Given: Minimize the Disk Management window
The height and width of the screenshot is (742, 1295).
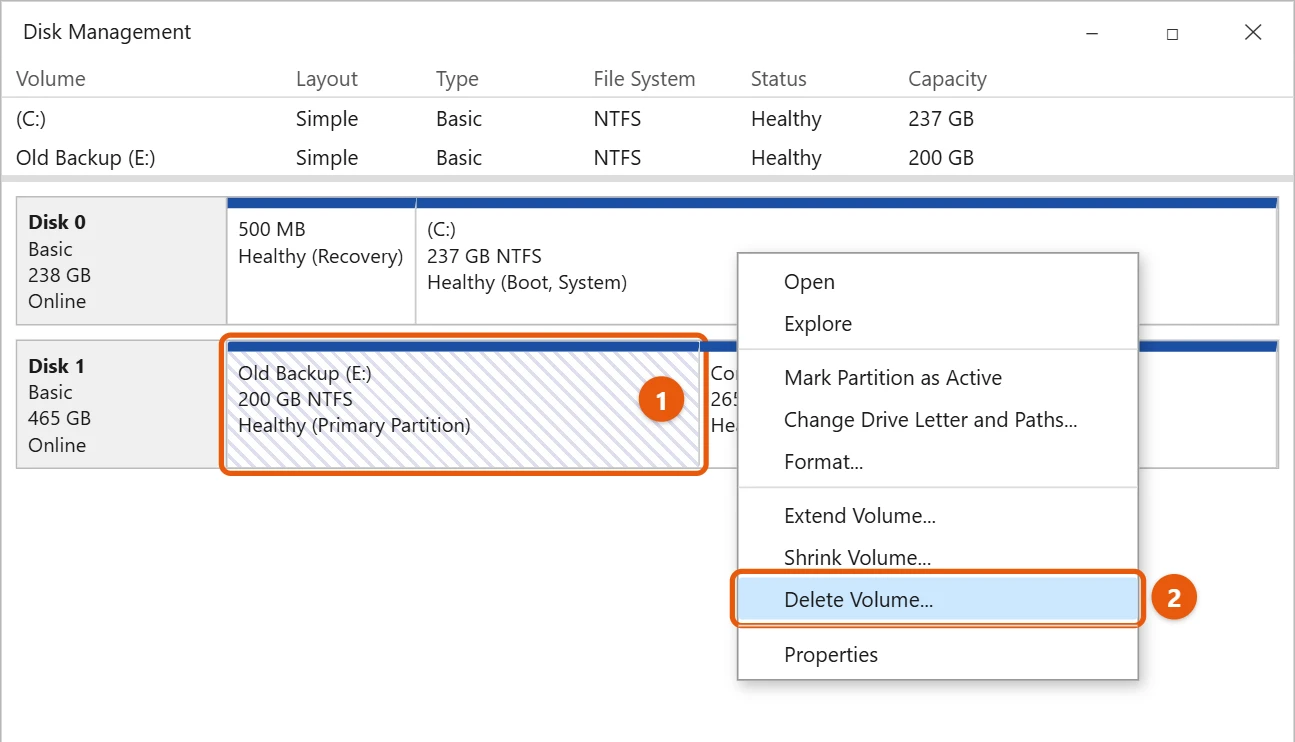Looking at the screenshot, I should pos(1092,33).
